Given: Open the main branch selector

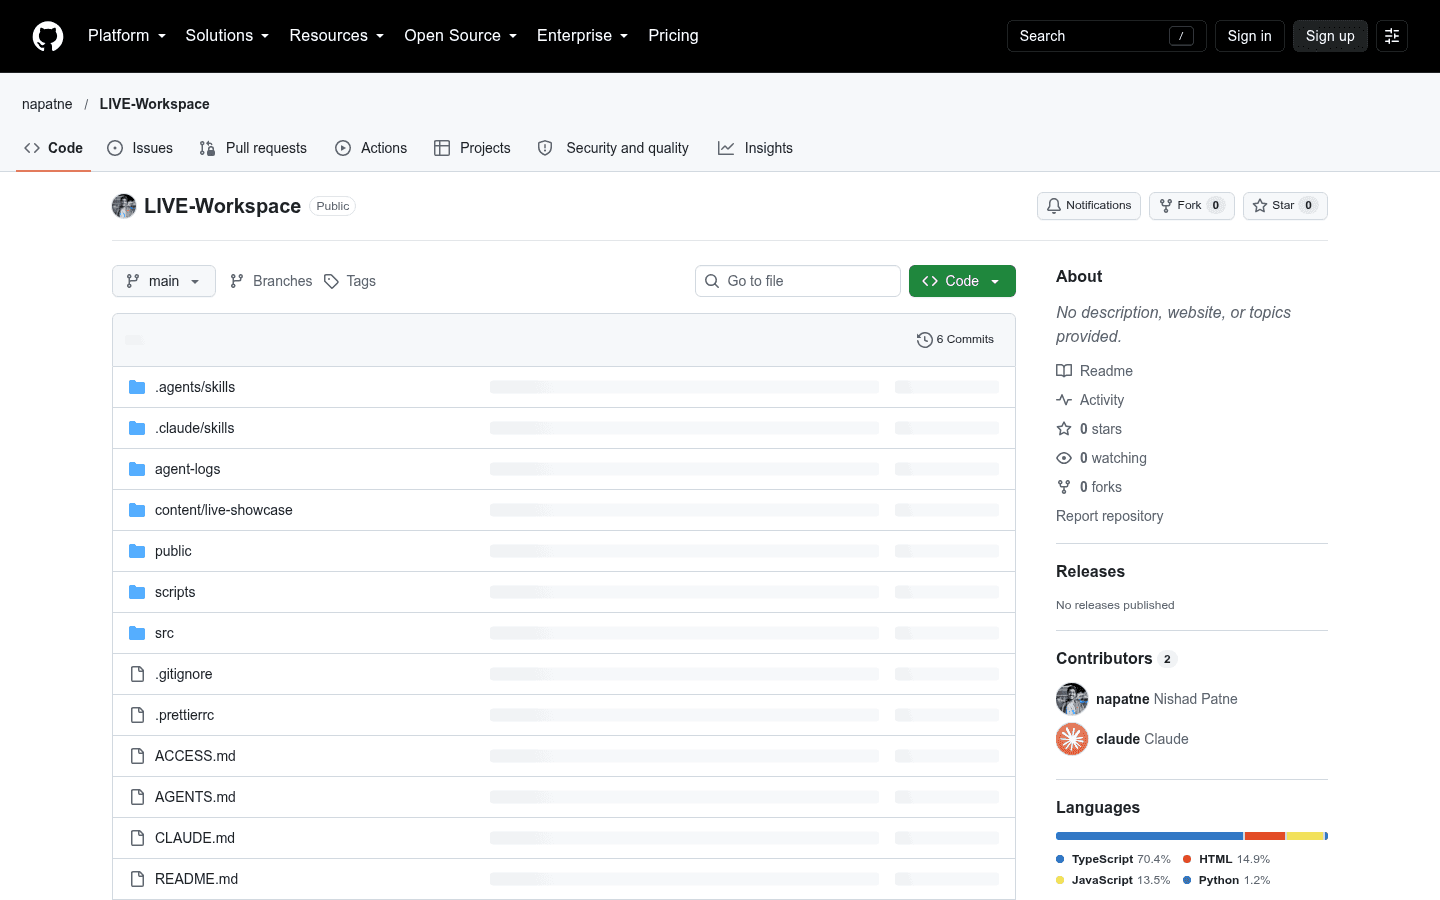Looking at the screenshot, I should 164,281.
